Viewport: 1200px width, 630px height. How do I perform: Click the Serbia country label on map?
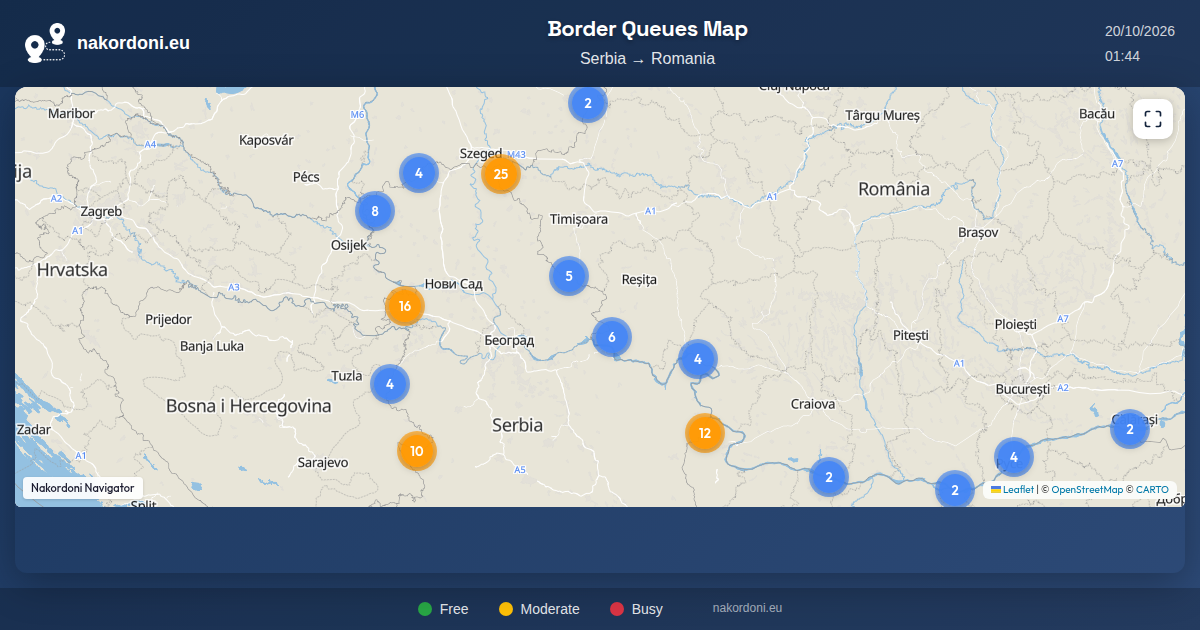point(517,425)
